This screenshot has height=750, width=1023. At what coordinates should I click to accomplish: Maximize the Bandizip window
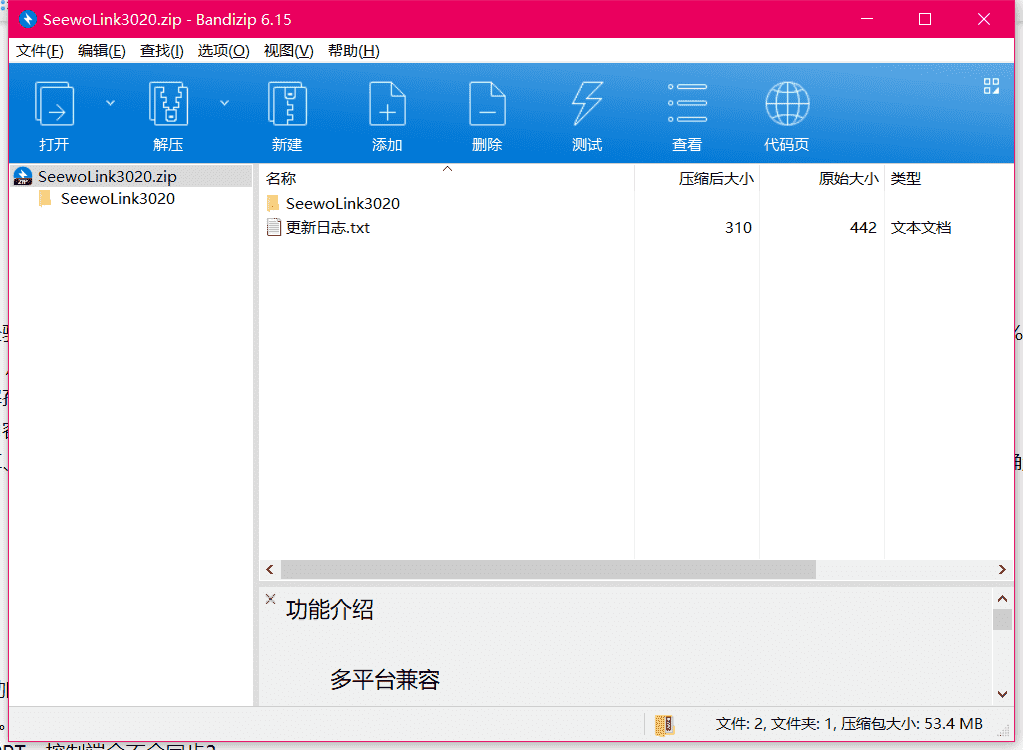(x=924, y=19)
